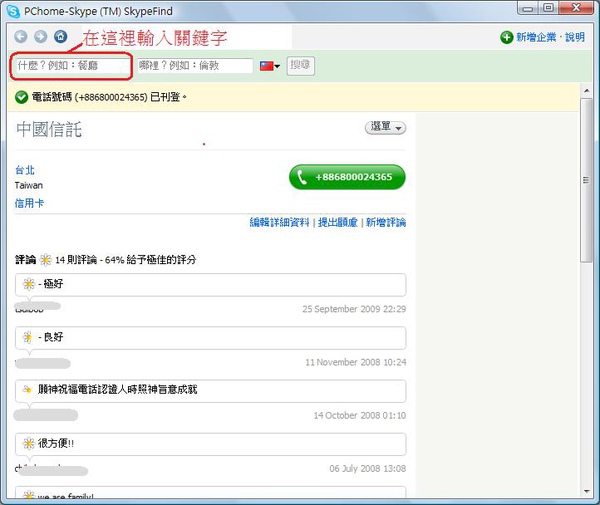This screenshot has width=600, height=505.
Task: Click the 編輯詳細資料 link
Action: [279, 222]
